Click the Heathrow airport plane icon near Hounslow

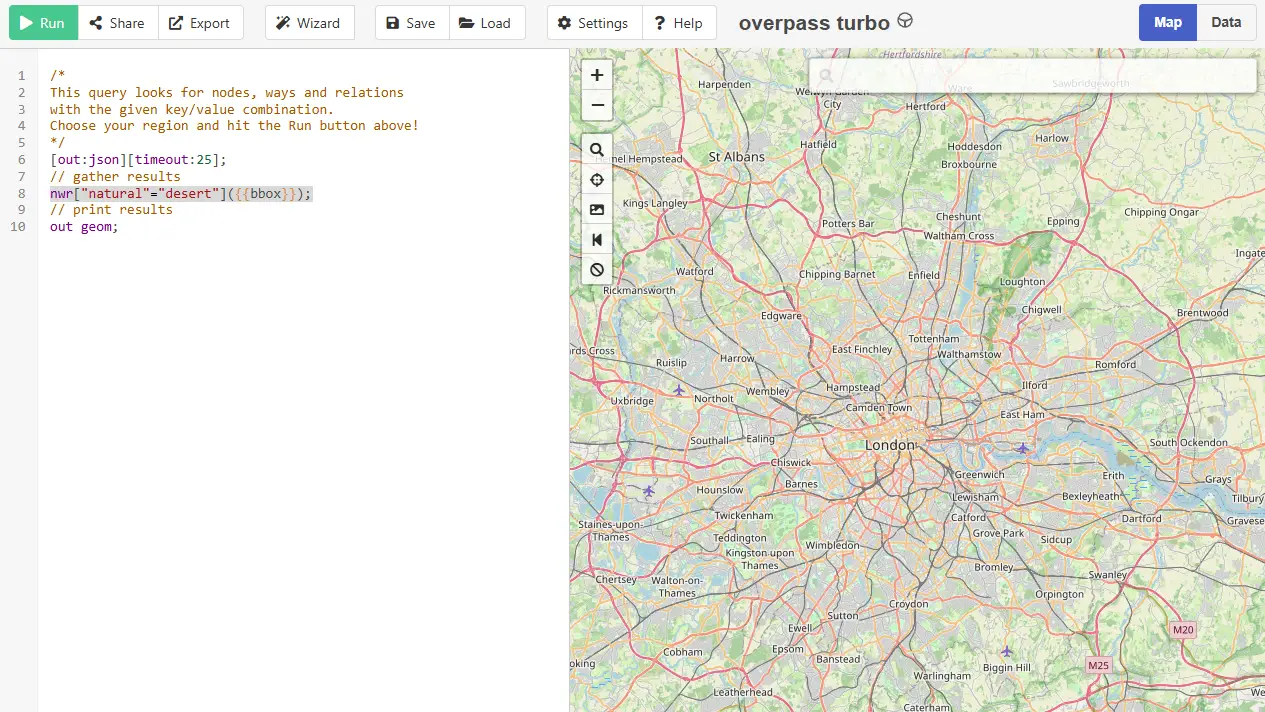coord(649,490)
